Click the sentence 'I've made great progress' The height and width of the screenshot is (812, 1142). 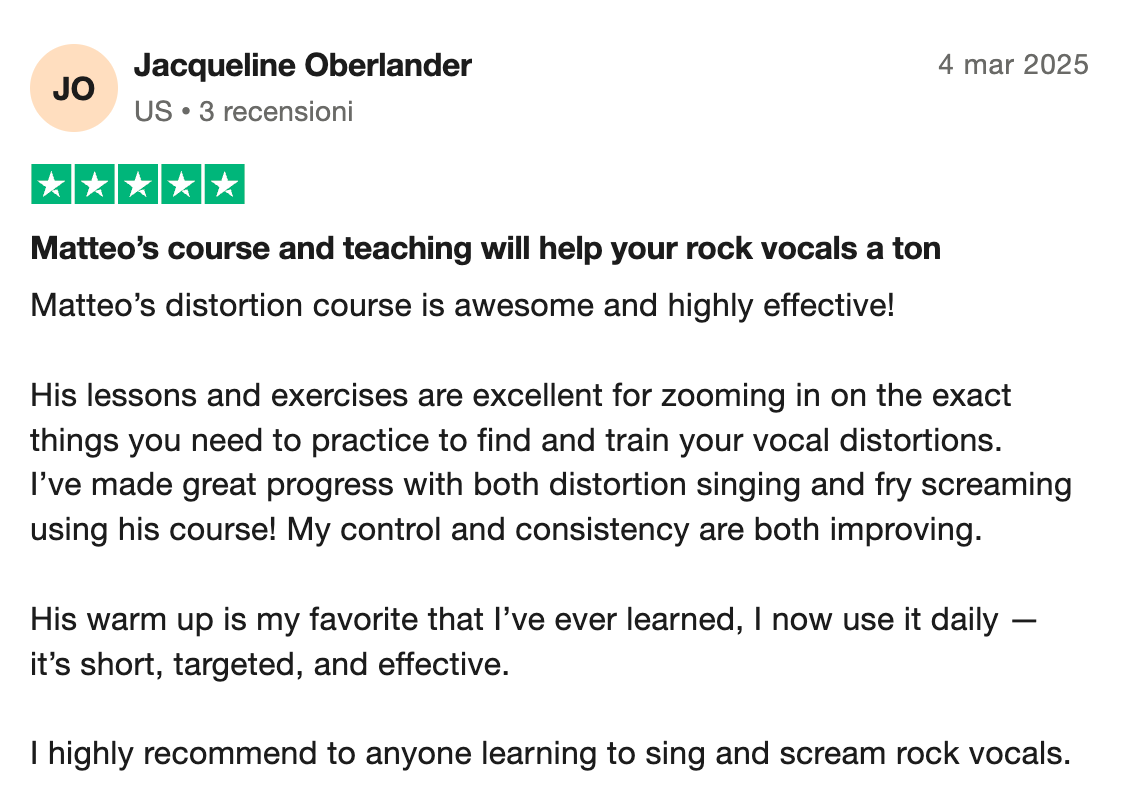pyautogui.click(x=551, y=485)
